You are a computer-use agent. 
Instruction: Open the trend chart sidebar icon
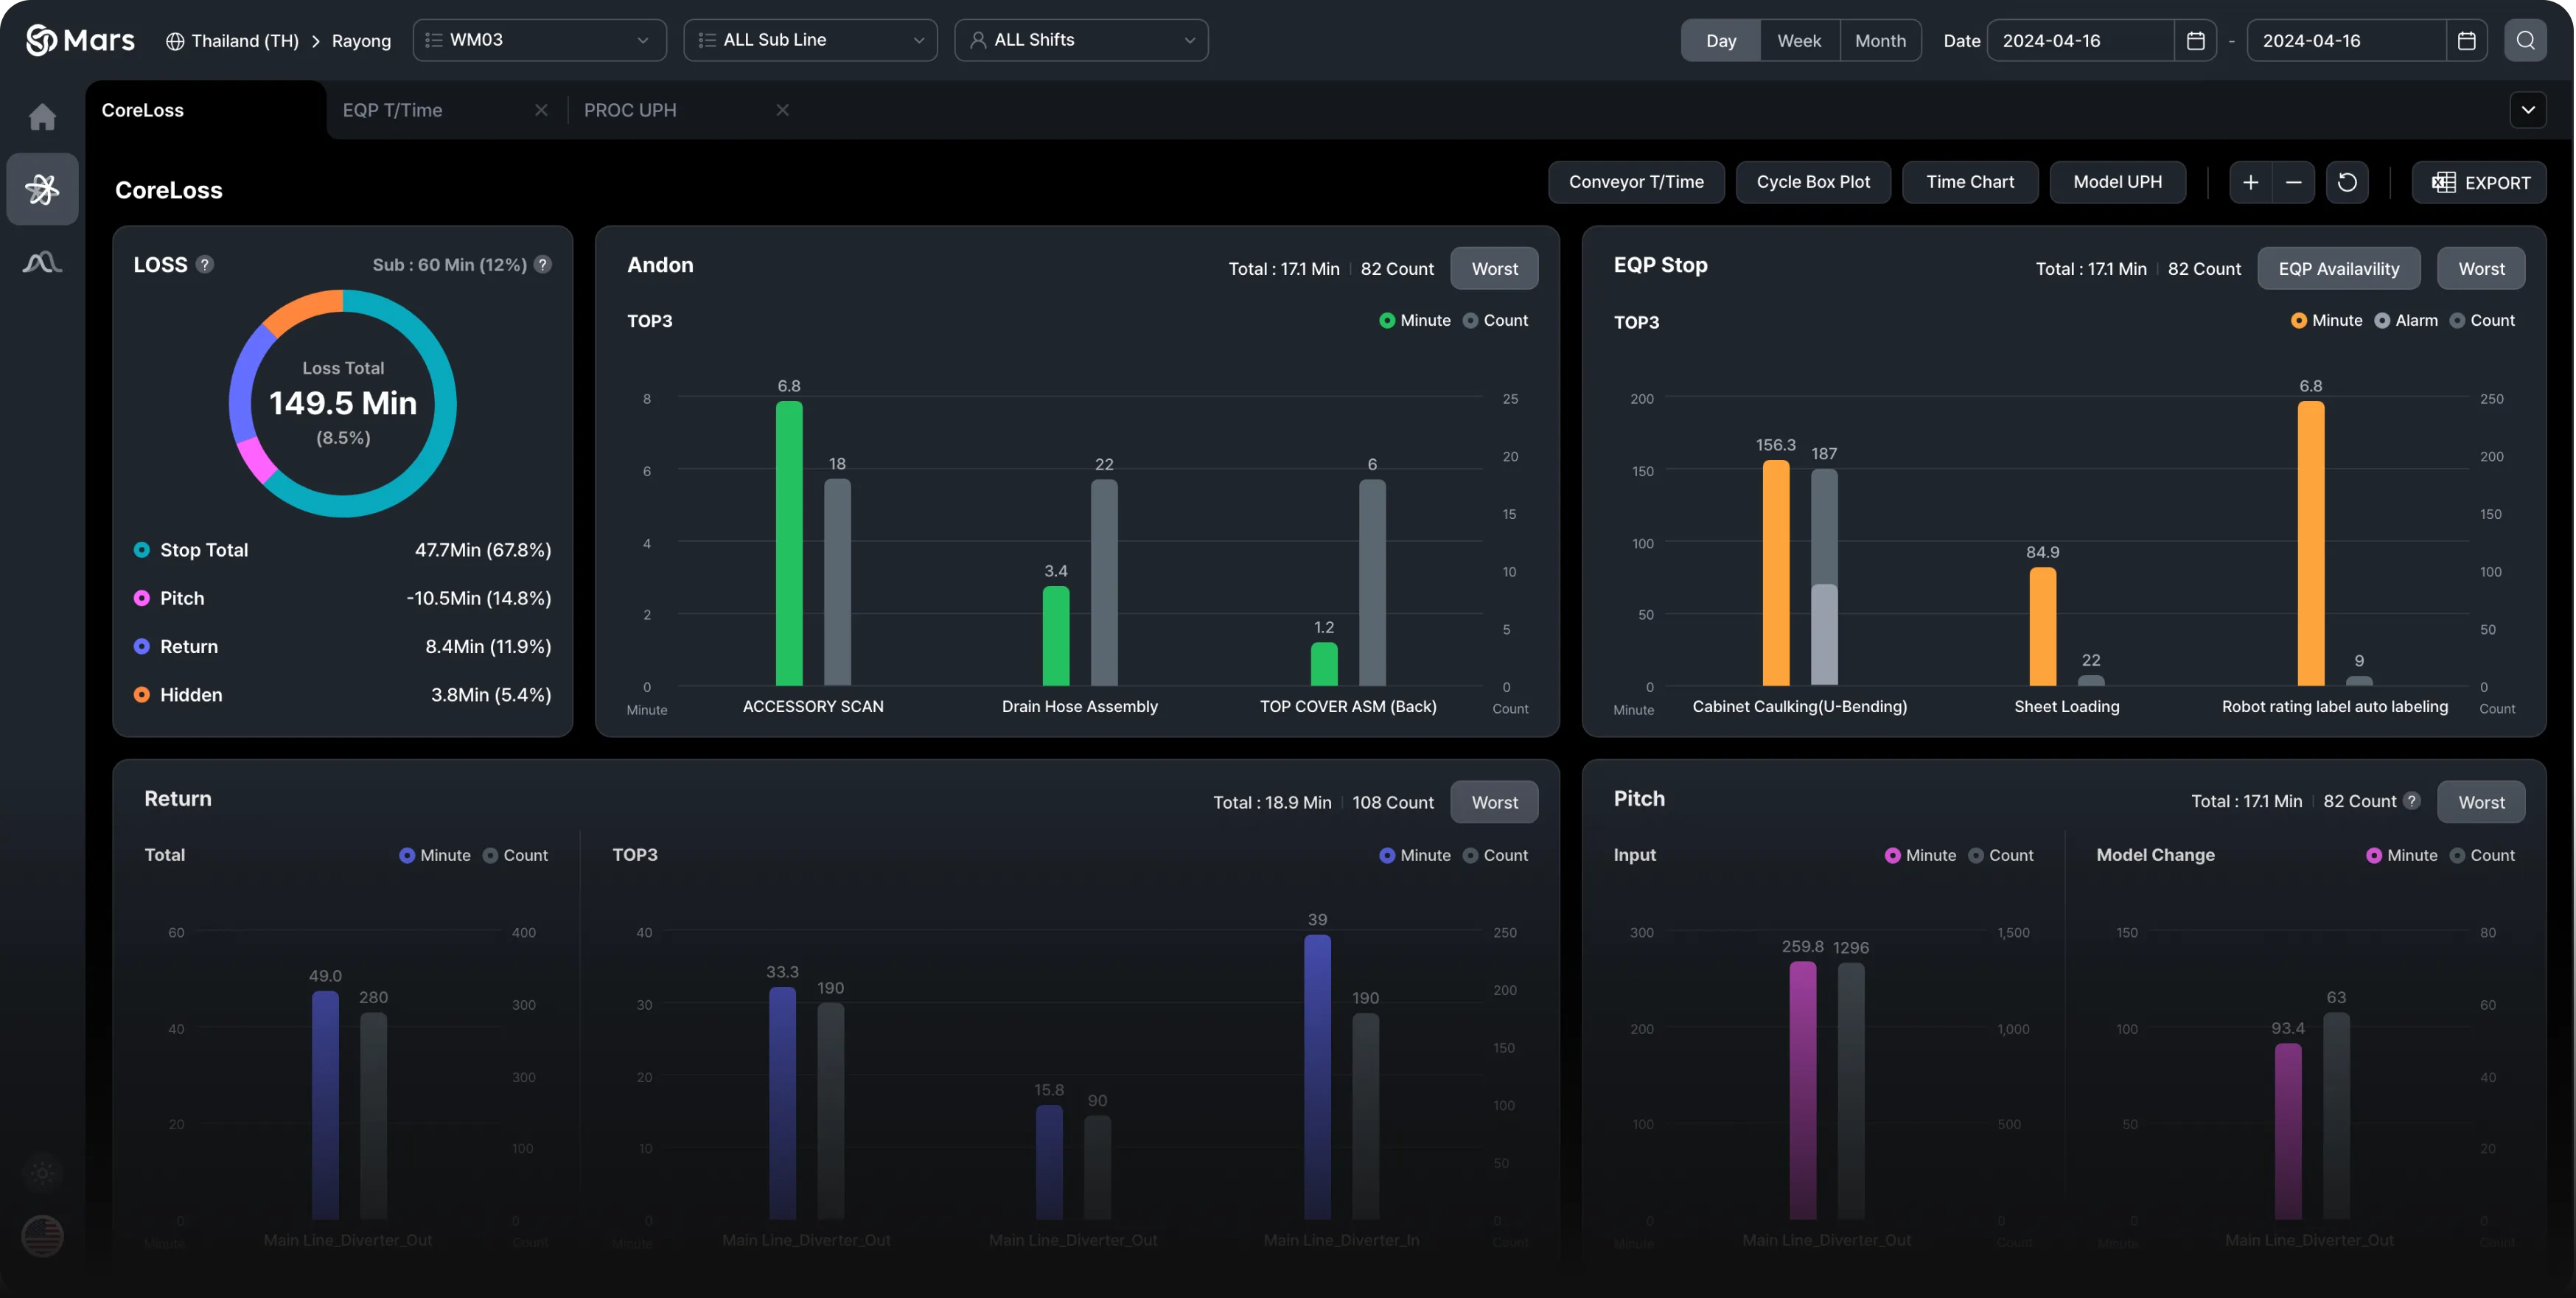pos(42,262)
